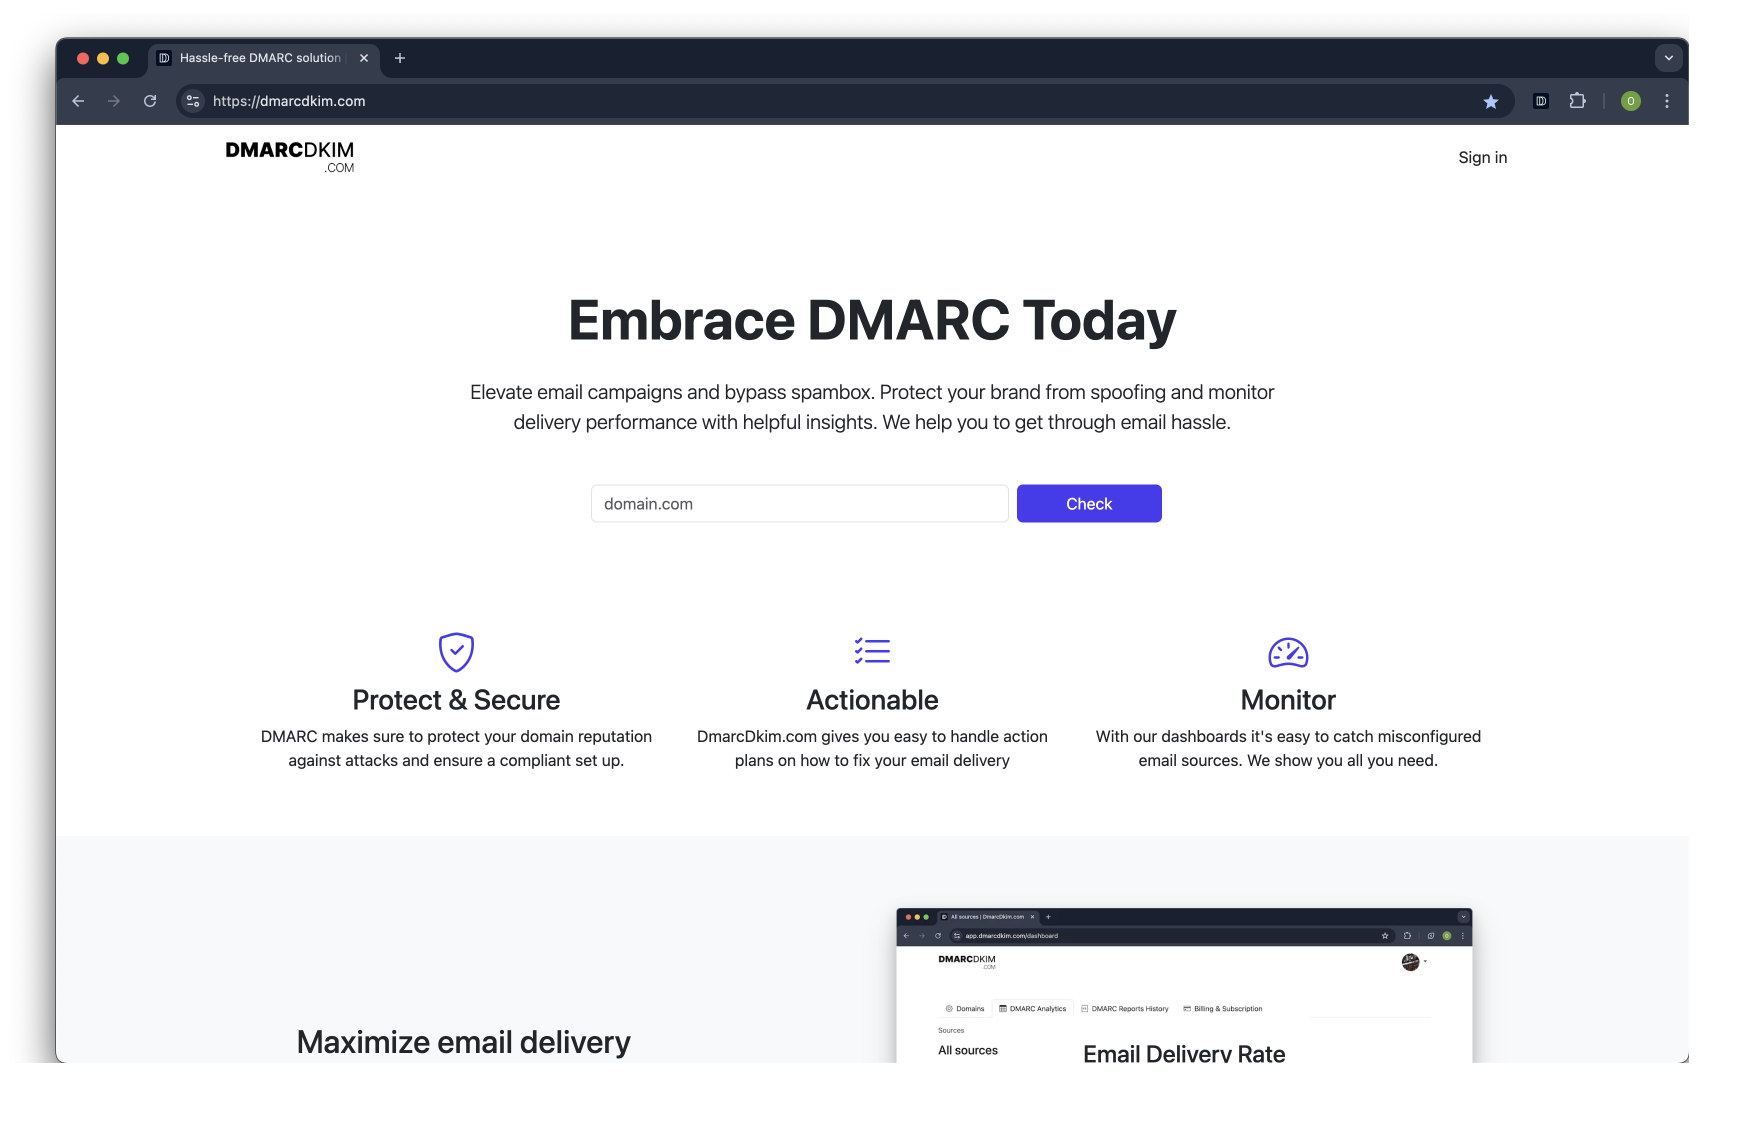Click the site information icon in the address bar
Screen dimensions: 1745x1137
tap(191, 101)
